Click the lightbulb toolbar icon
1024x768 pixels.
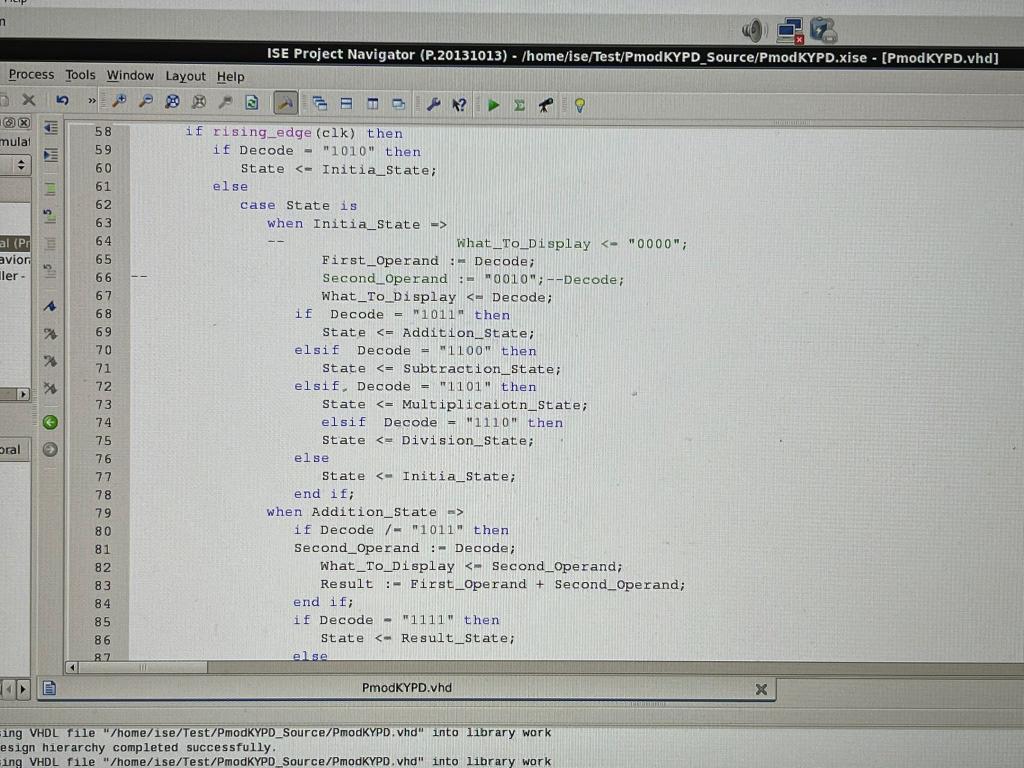(580, 104)
